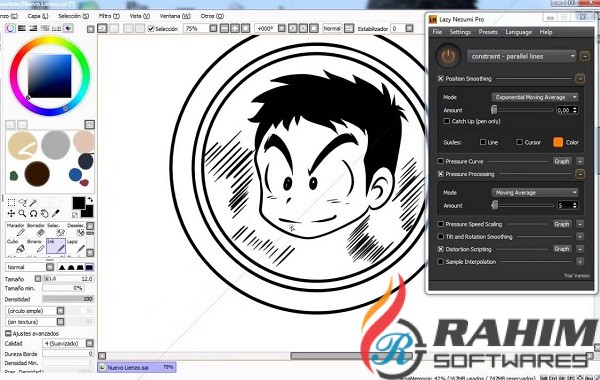Enable Sample Interpolation checkbox
Screen dimensions: 600x380
[440, 262]
